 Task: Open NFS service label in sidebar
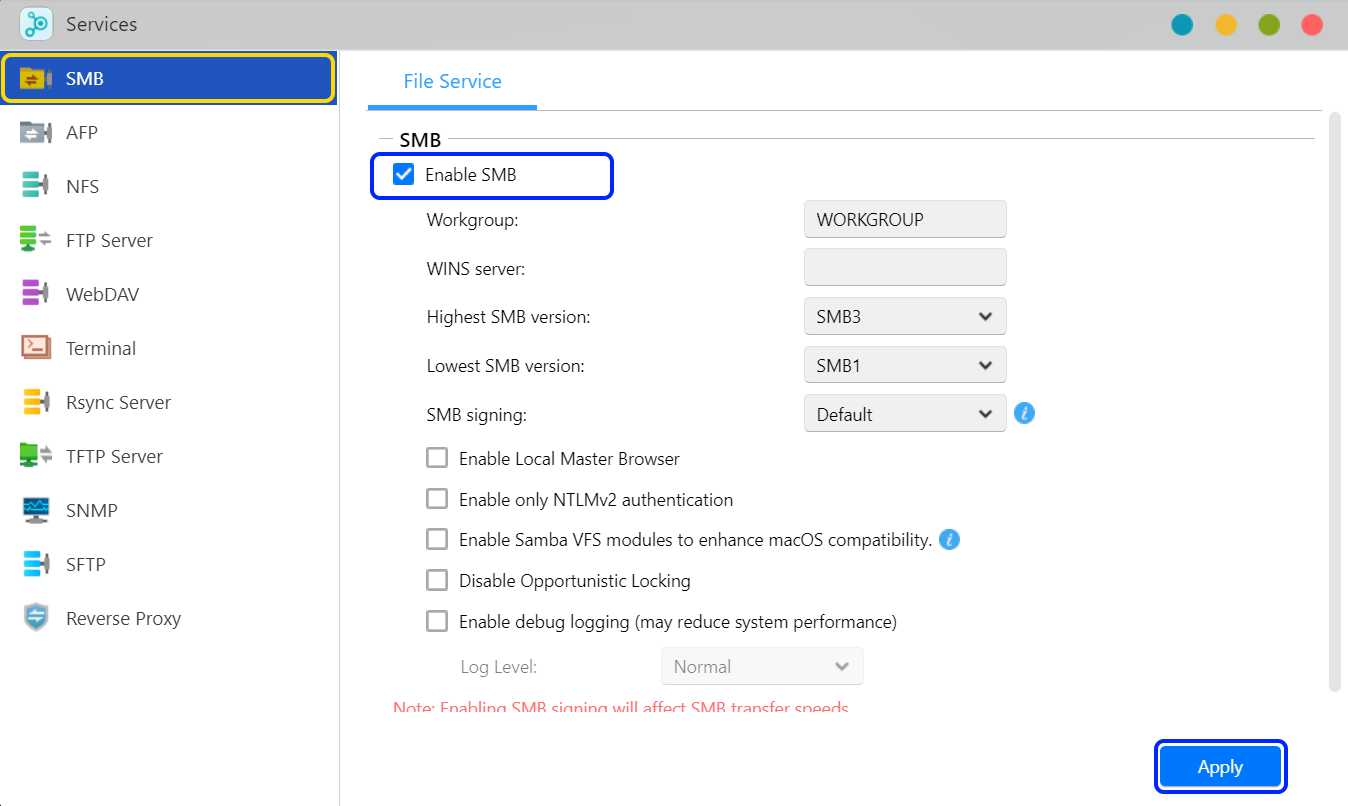tap(82, 187)
